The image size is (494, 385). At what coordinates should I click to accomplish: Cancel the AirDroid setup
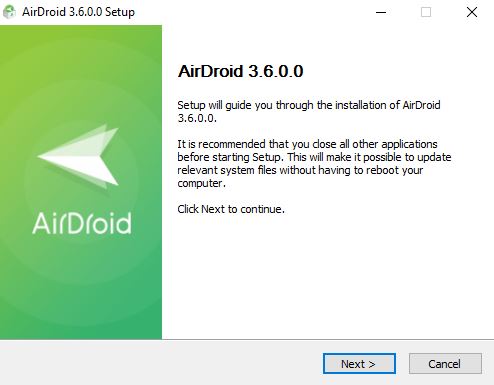click(445, 363)
